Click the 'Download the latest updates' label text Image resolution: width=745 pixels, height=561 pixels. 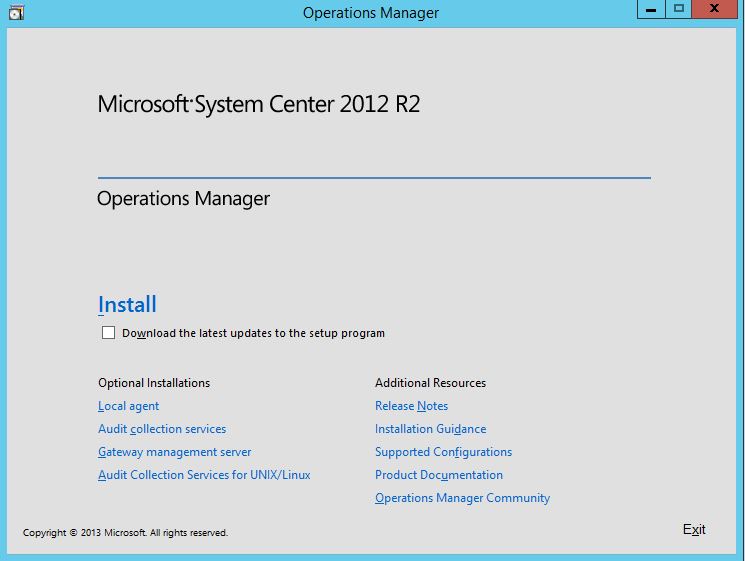click(253, 333)
